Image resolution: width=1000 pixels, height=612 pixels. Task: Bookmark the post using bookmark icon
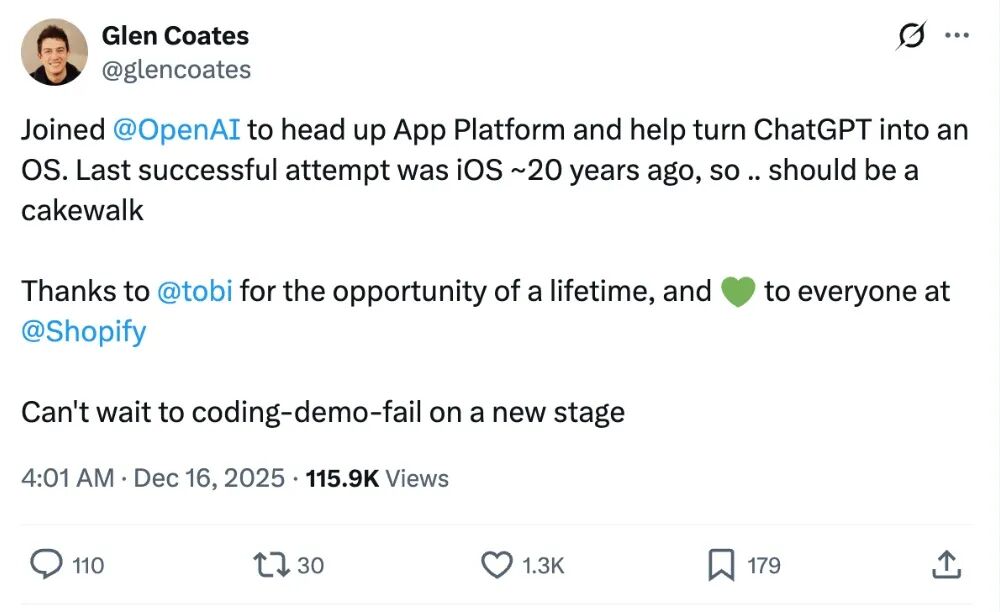pyautogui.click(x=721, y=566)
